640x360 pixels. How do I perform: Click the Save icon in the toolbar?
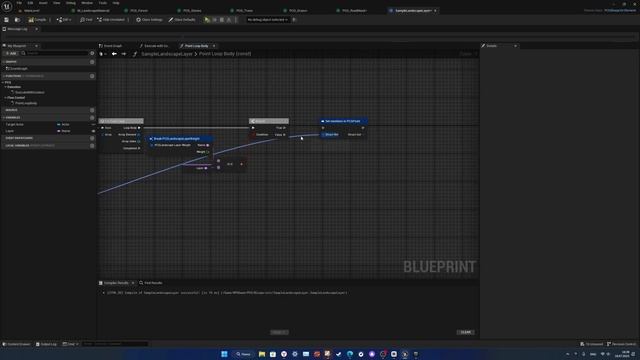click(6, 20)
